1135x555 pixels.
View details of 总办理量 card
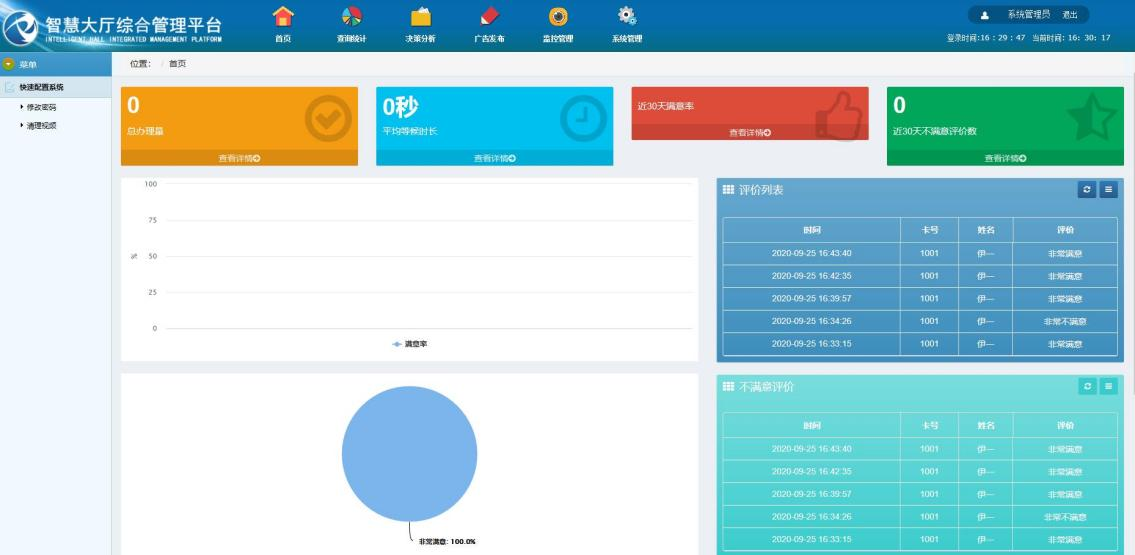click(239, 157)
